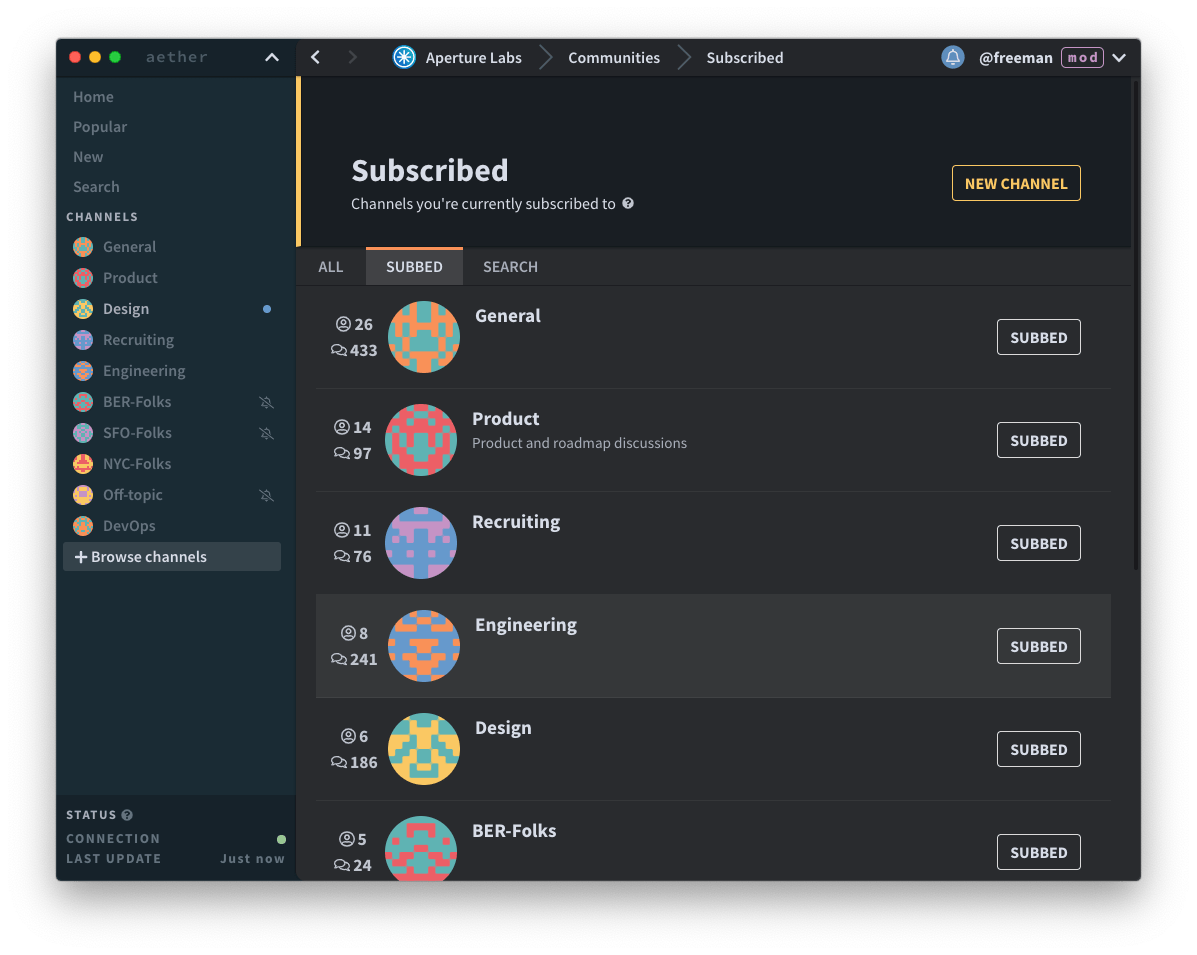The image size is (1197, 955).
Task: Collapse the aether sidebar with the chevron
Action: pos(272,58)
